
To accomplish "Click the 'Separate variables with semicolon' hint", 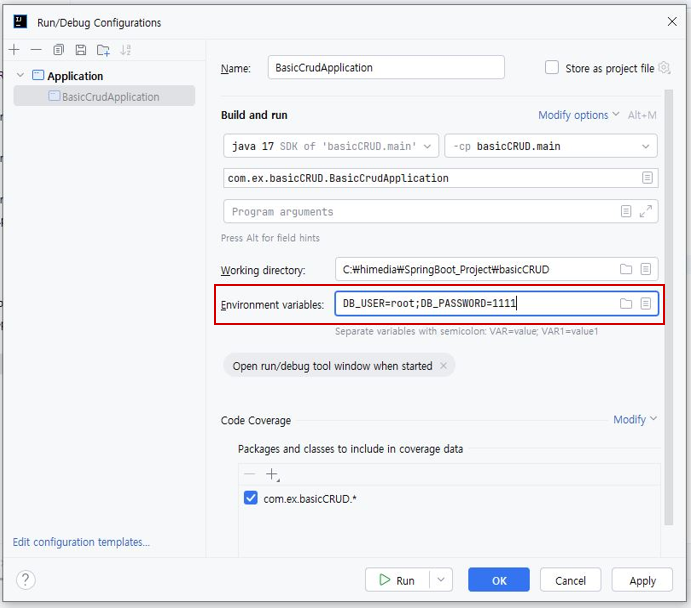I will 469,333.
